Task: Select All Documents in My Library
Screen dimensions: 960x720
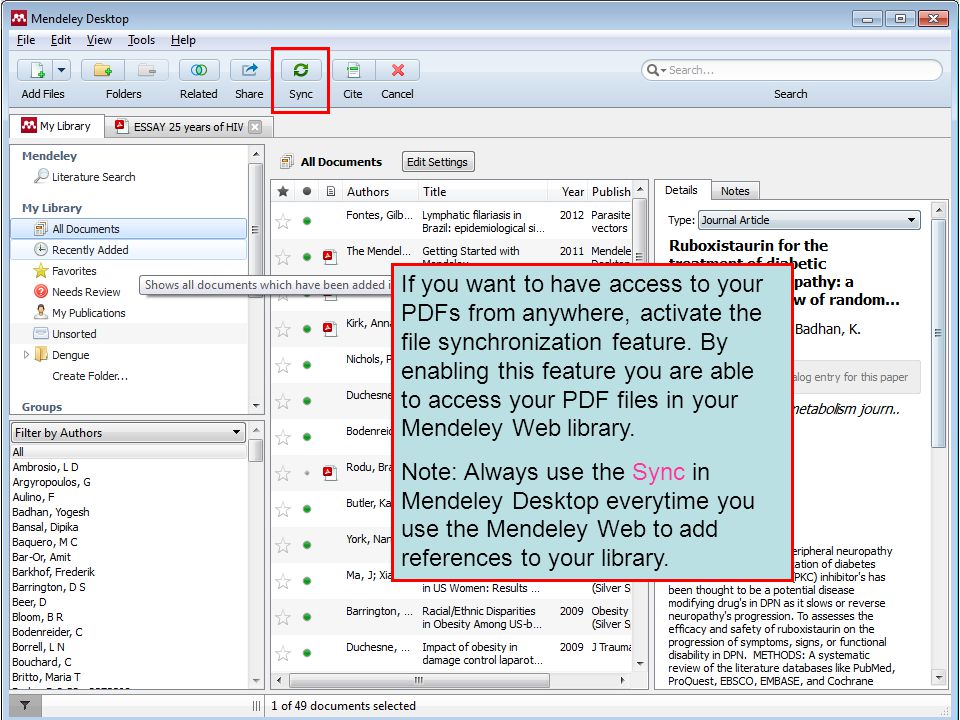Action: coord(129,229)
